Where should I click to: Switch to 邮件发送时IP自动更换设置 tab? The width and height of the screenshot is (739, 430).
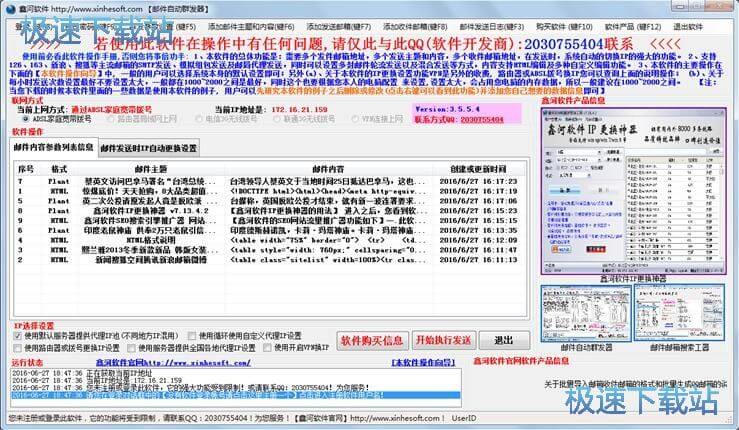(x=148, y=148)
